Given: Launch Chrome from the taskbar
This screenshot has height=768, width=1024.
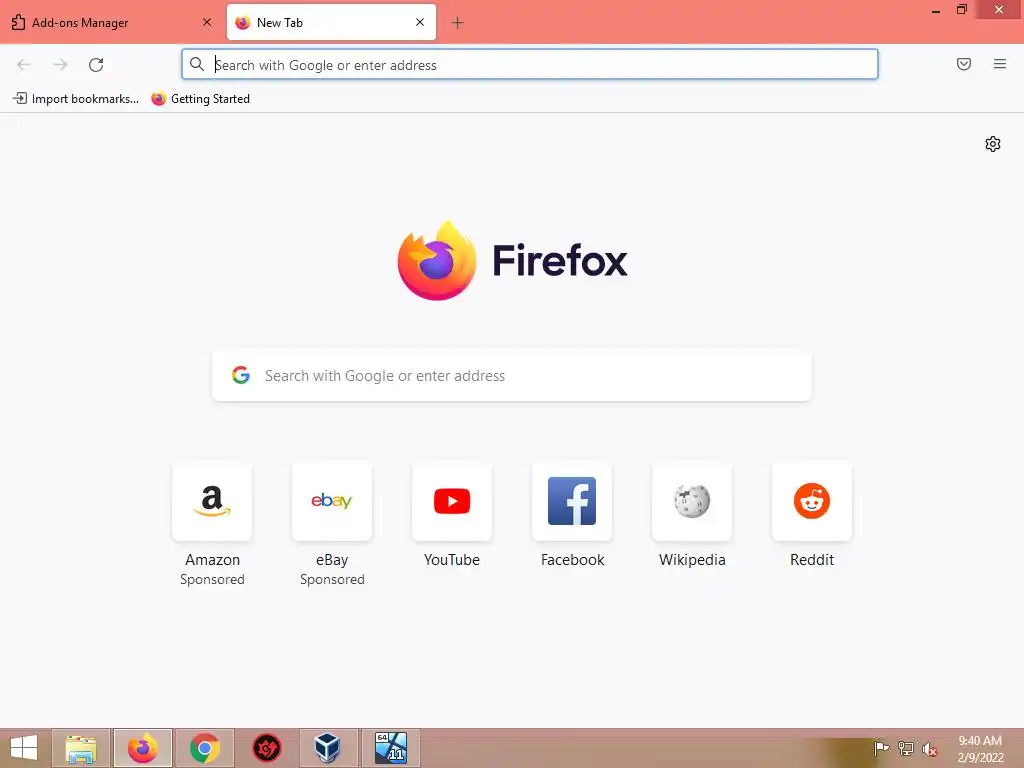Looking at the screenshot, I should (x=205, y=748).
